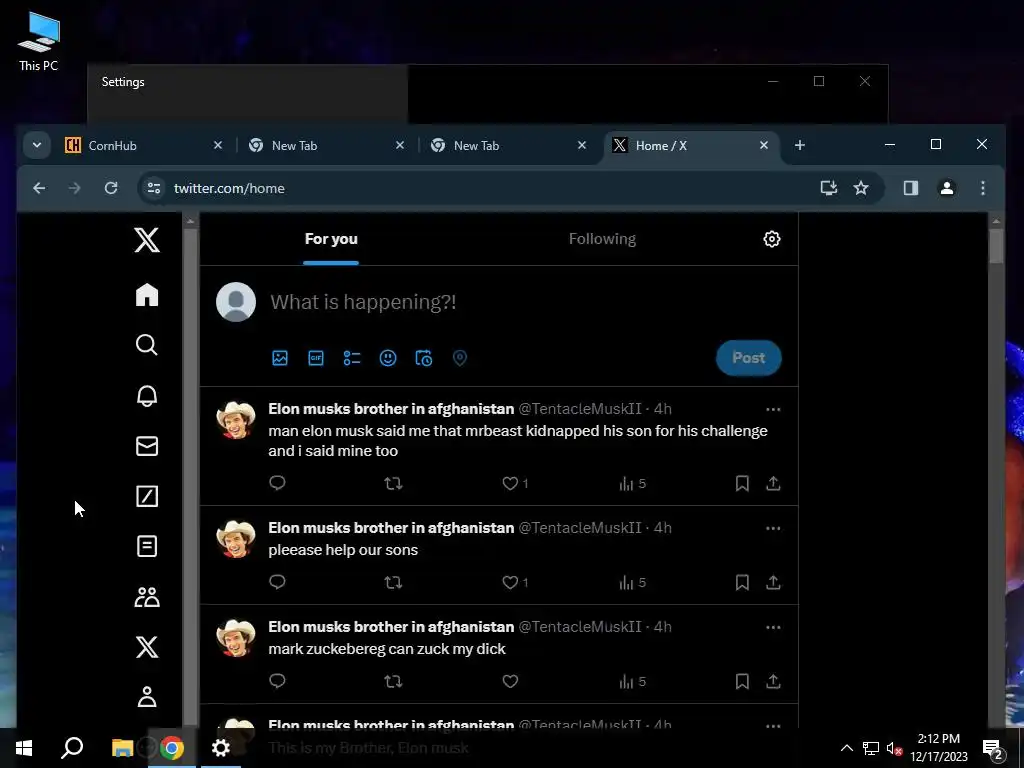Screen dimensions: 1024x768
Task: Reply to the mrbeast kidnapped tweet
Action: (x=278, y=483)
